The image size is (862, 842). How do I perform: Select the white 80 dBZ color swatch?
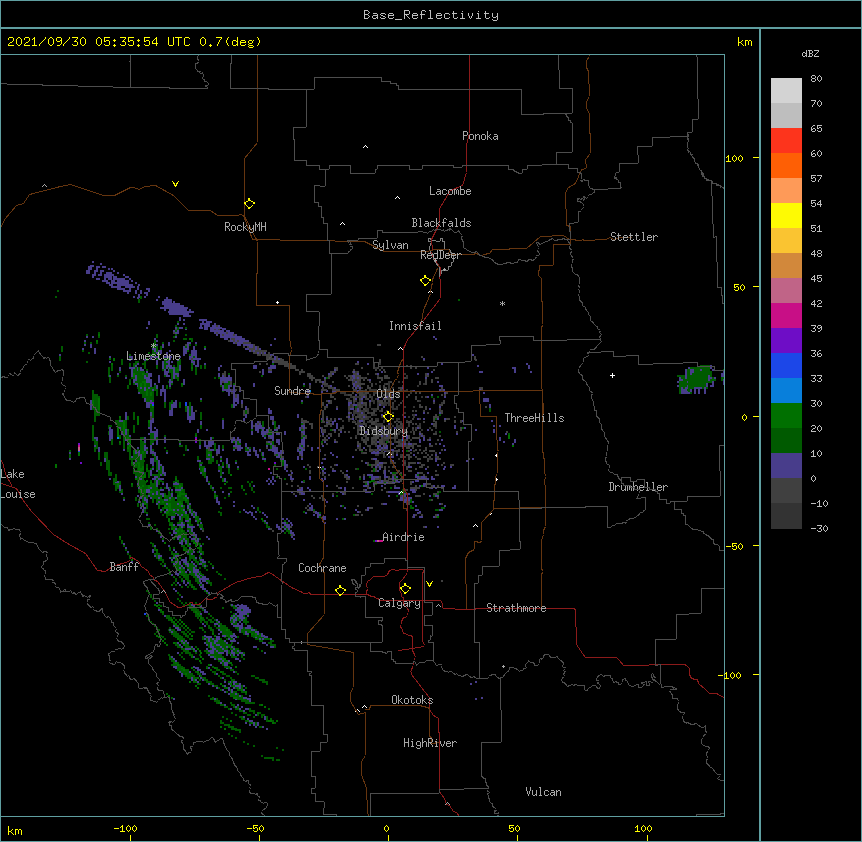coord(786,91)
